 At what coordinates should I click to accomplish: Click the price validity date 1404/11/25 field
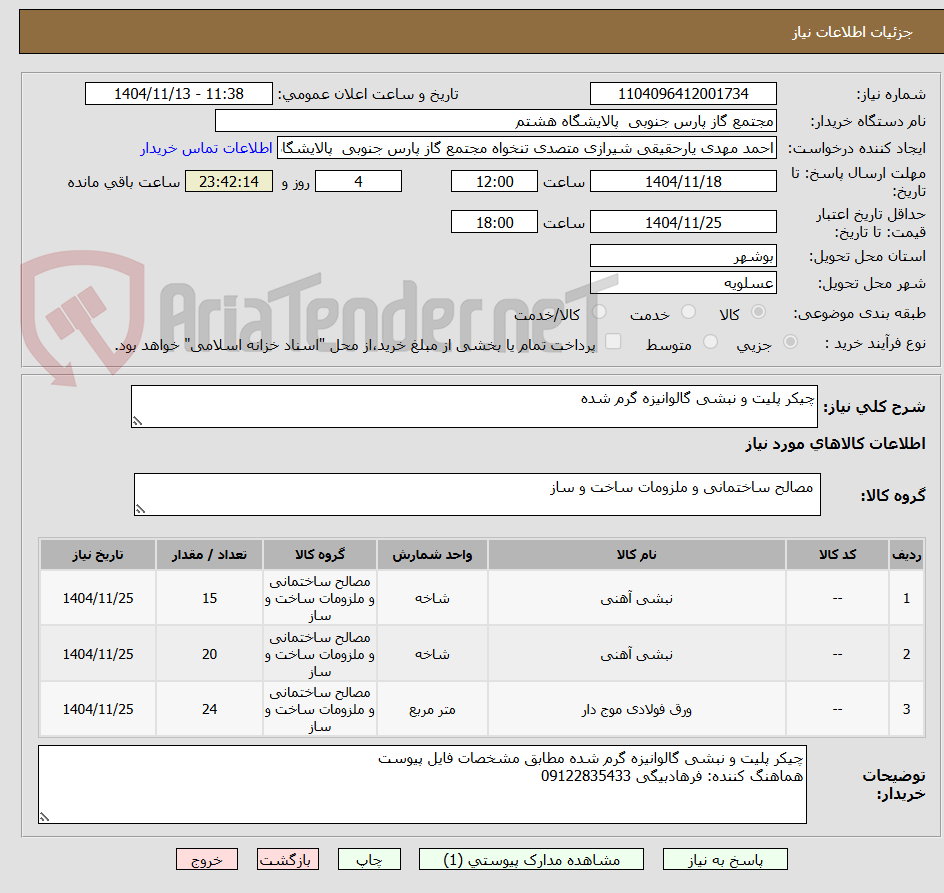[x=683, y=222]
